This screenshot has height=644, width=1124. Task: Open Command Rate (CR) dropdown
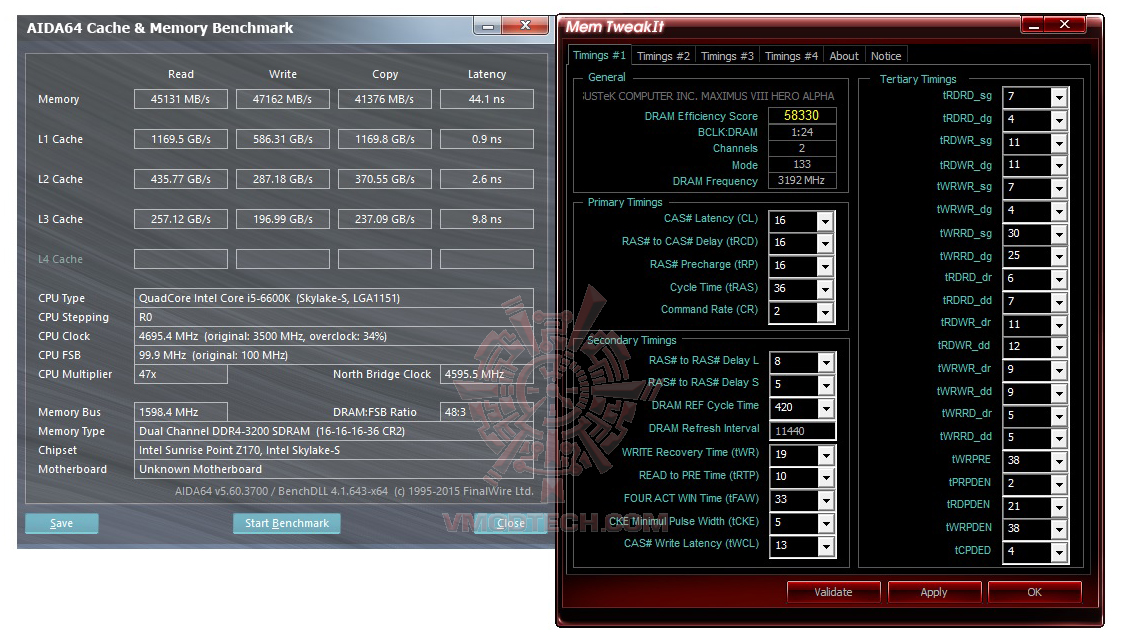825,312
